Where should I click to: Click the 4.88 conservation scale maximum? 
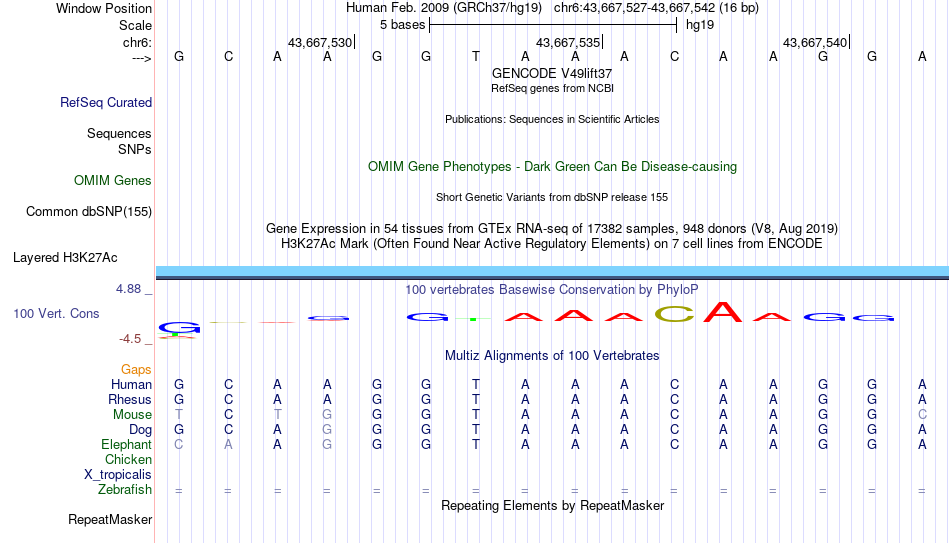pyautogui.click(x=128, y=289)
